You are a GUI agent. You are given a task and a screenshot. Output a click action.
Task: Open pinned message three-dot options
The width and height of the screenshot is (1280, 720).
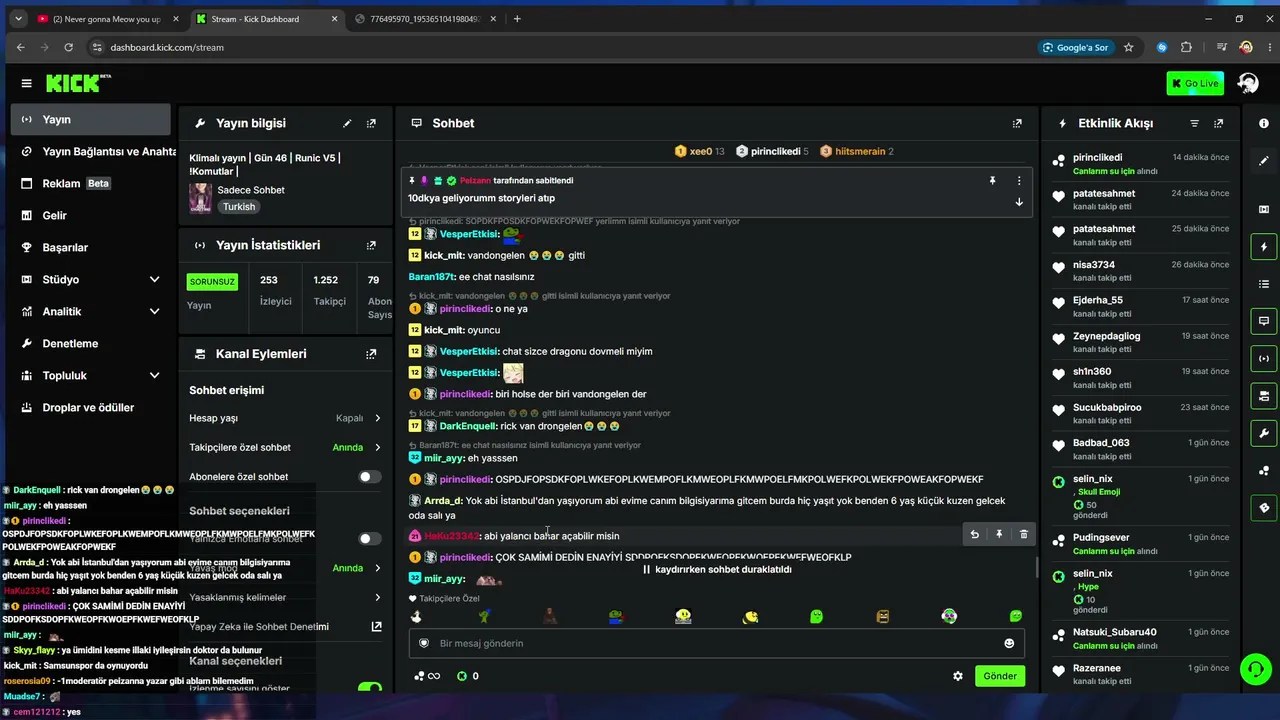coord(1019,181)
